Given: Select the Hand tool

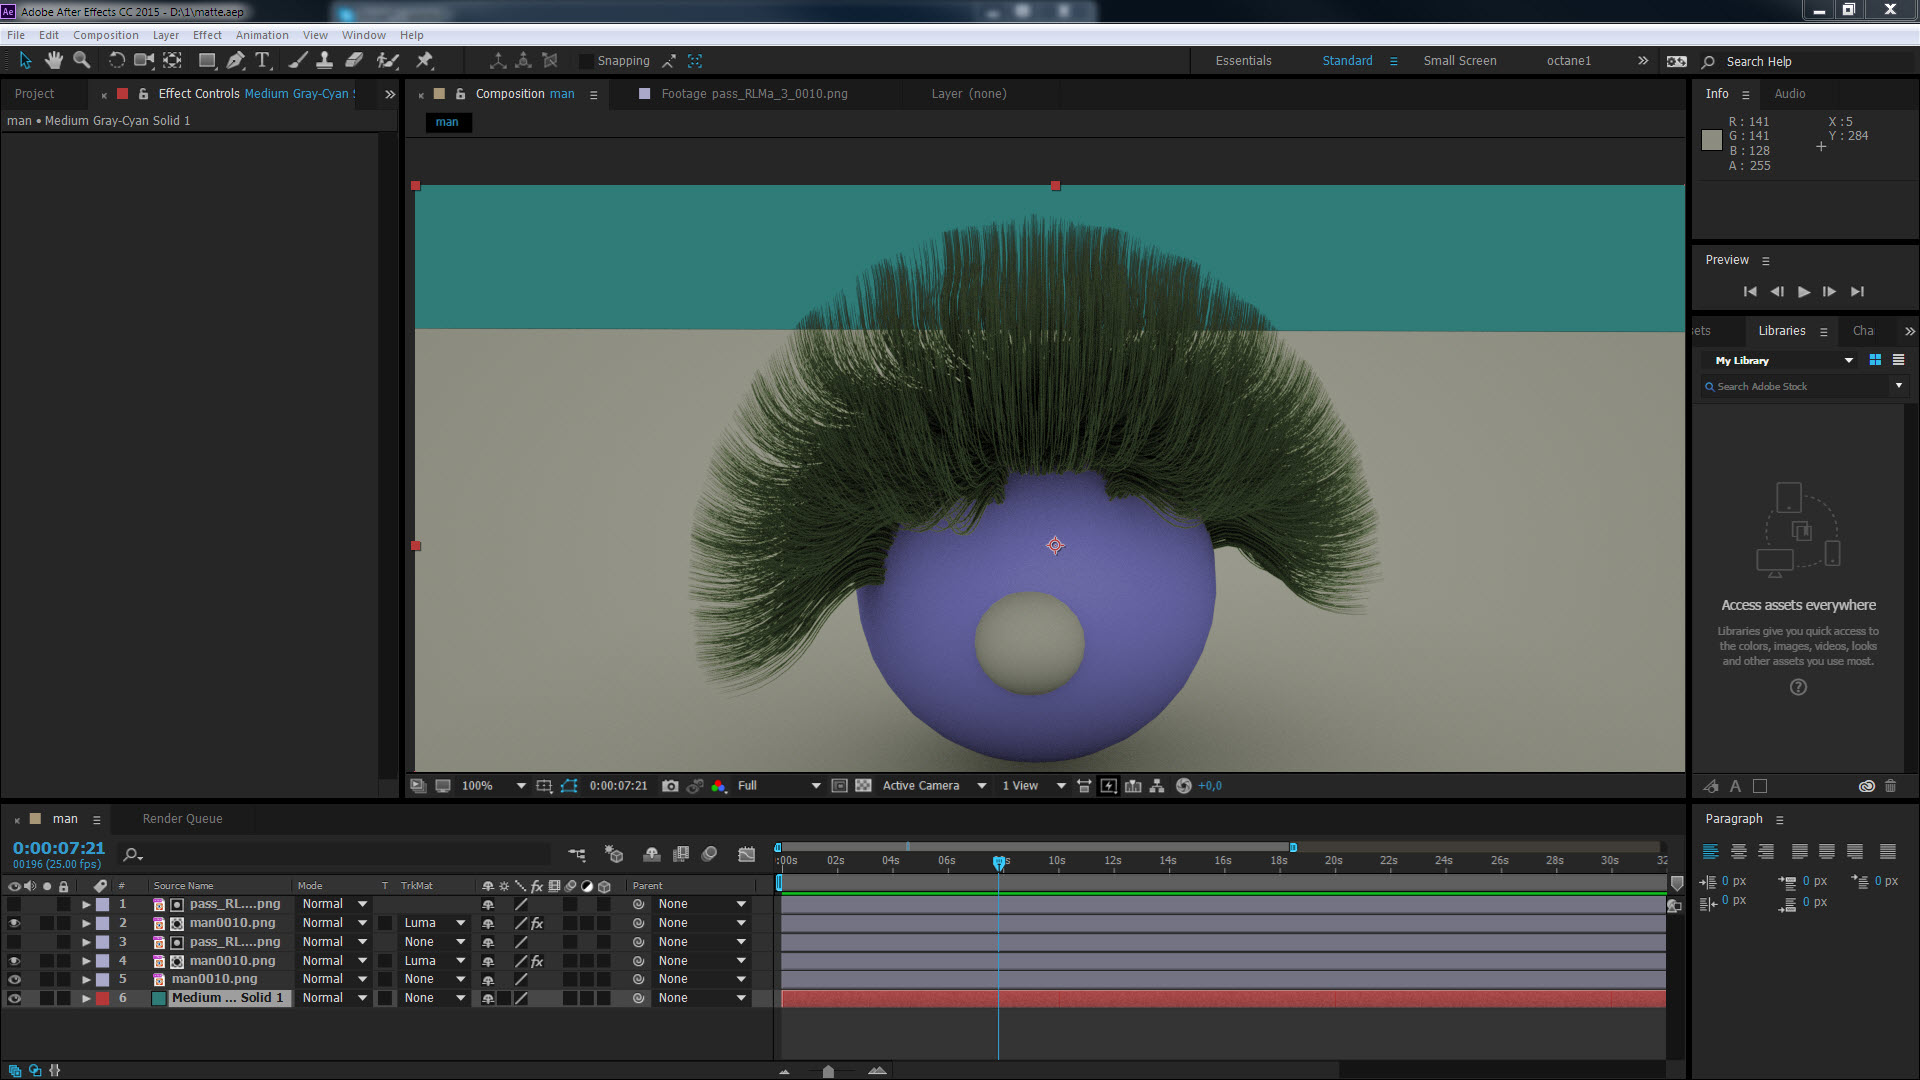Looking at the screenshot, I should tap(53, 60).
